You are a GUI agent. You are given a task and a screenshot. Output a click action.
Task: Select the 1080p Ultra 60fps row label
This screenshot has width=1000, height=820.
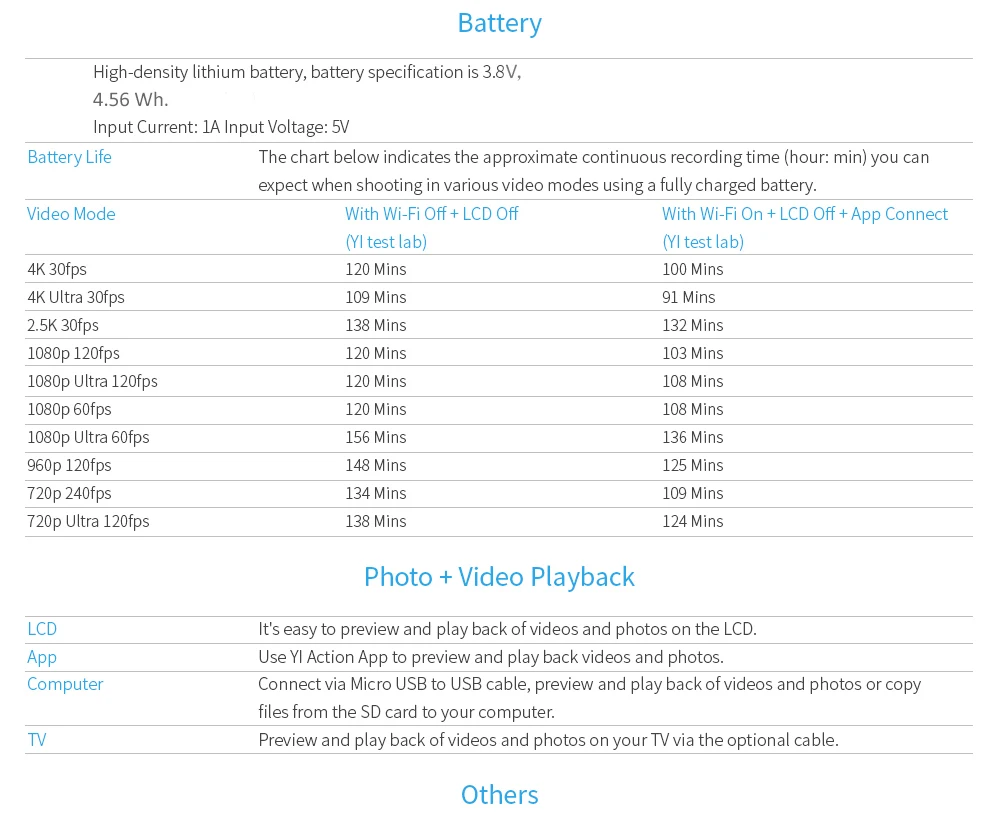[88, 437]
